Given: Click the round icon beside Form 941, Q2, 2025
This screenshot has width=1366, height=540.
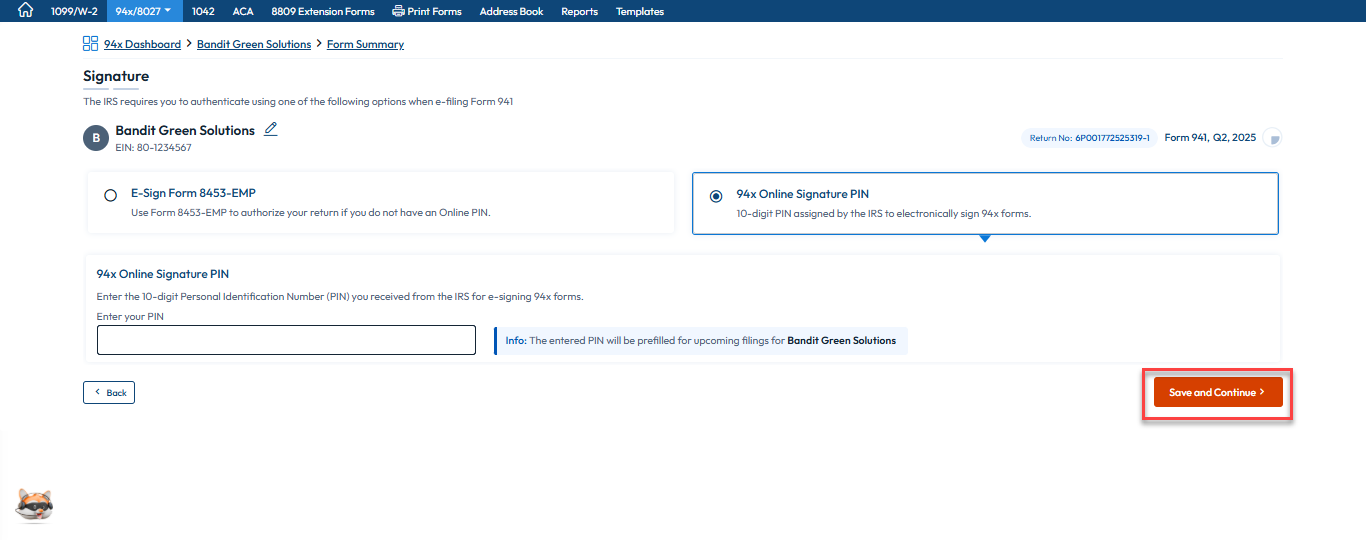Looking at the screenshot, I should [x=1272, y=138].
